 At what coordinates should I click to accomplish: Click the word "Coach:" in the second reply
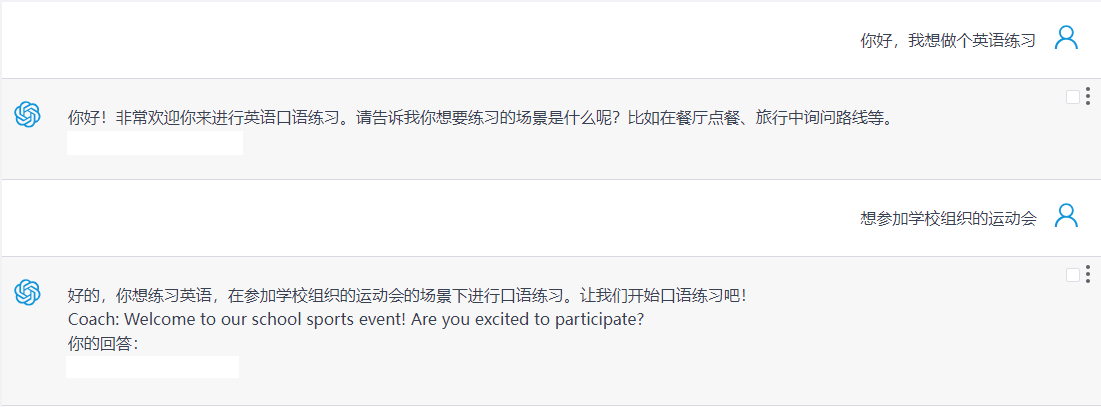pos(94,320)
